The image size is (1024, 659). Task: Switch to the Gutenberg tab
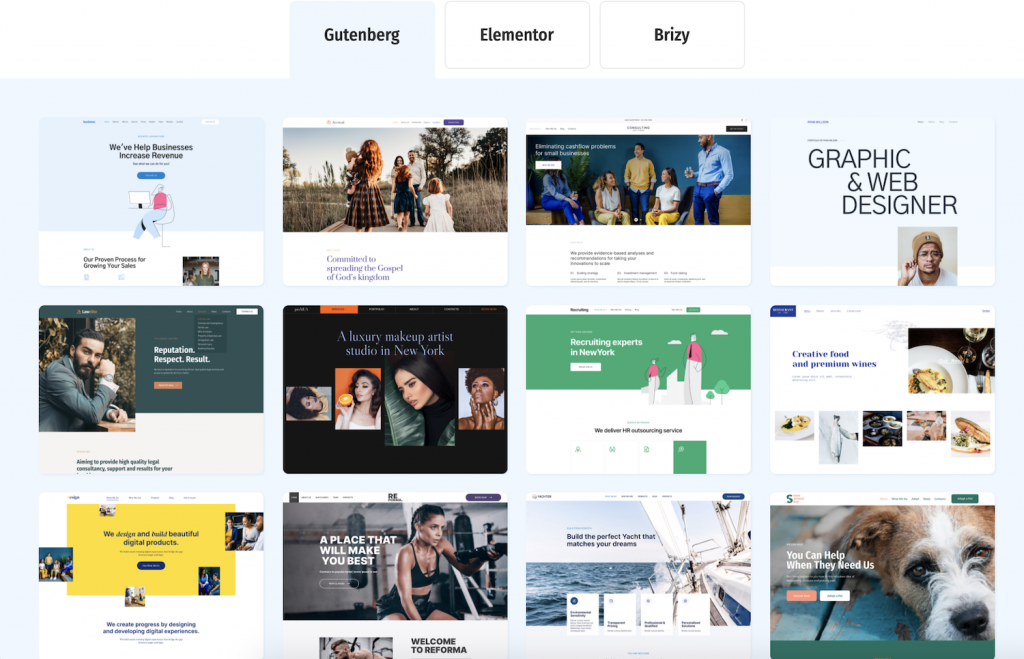point(362,36)
